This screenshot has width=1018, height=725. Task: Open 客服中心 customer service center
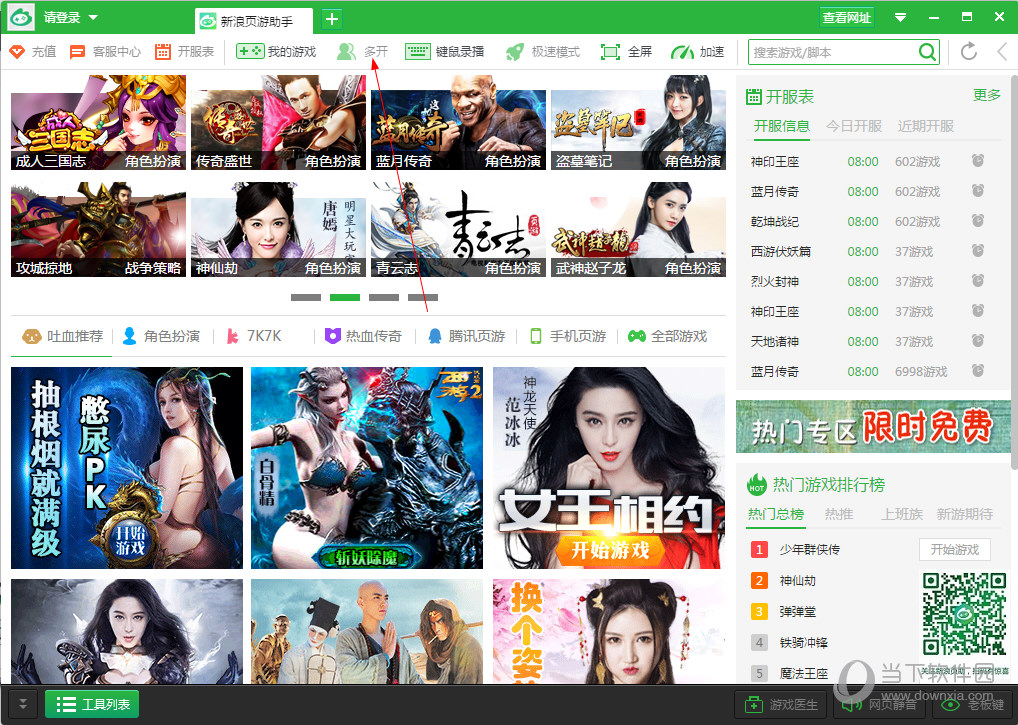click(106, 52)
